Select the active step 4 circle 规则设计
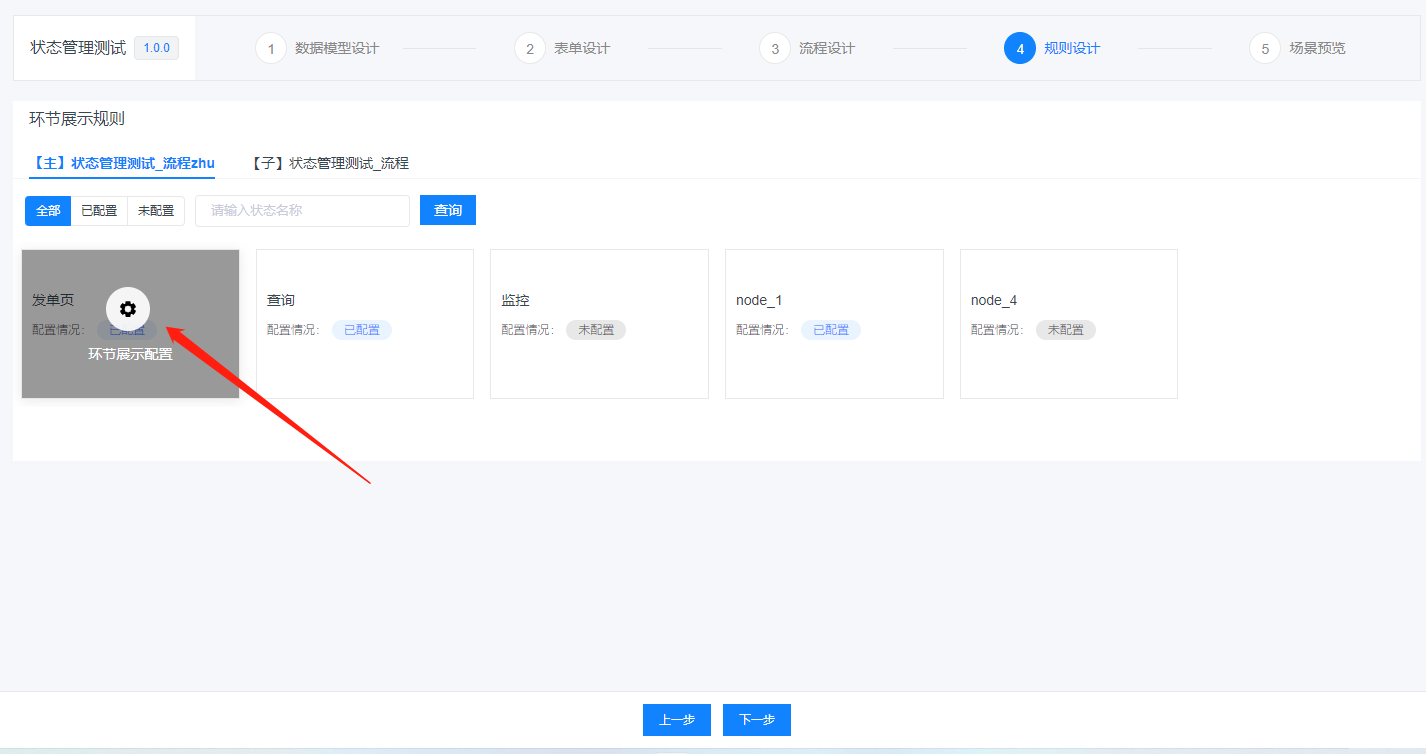The height and width of the screenshot is (754, 1426). [1020, 48]
